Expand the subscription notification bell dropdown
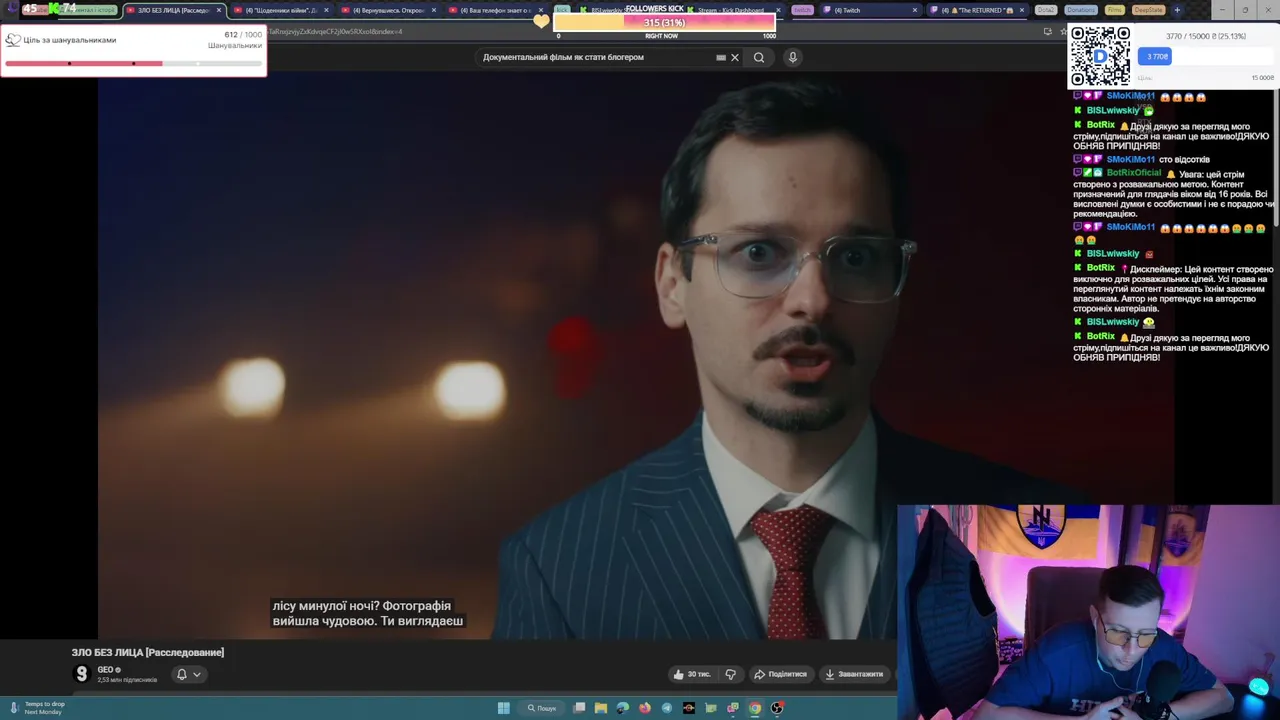 189,674
